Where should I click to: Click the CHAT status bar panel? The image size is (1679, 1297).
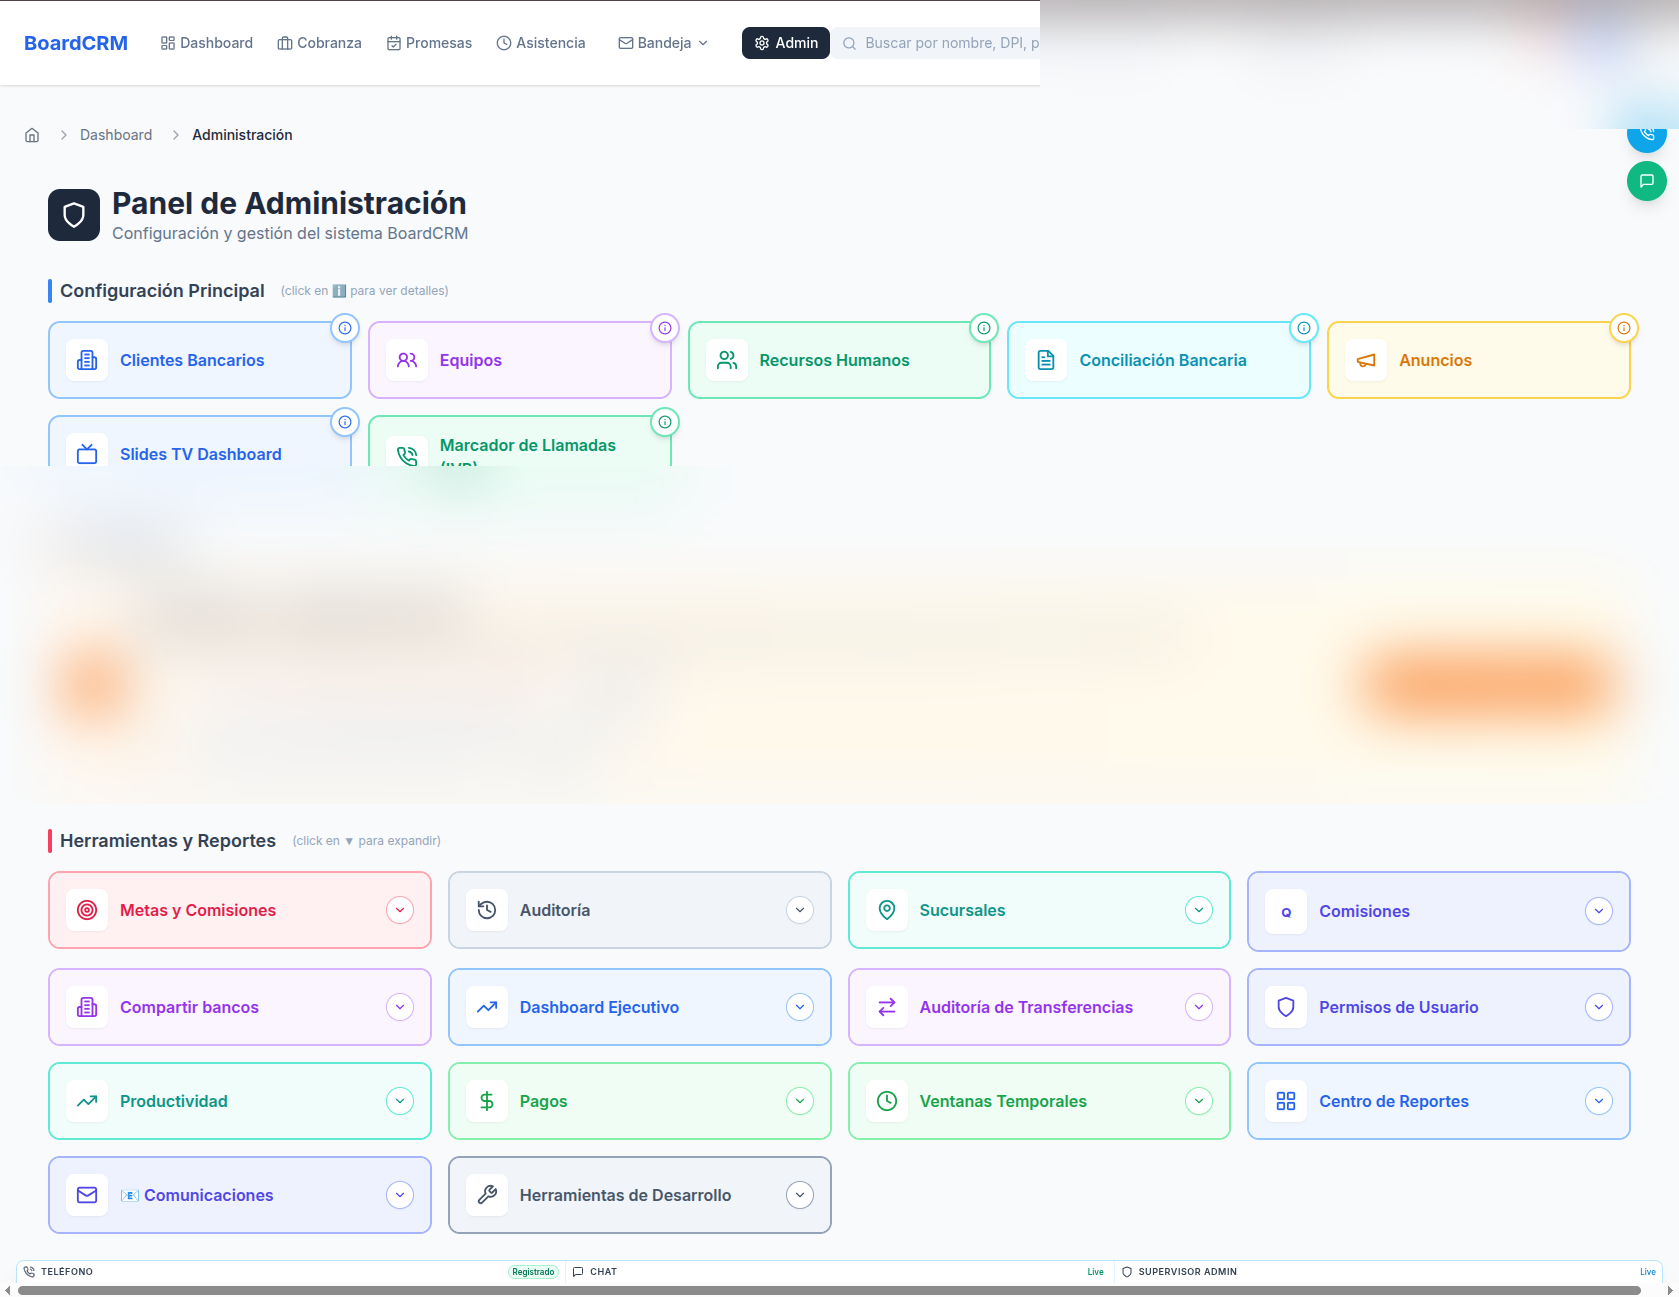(838, 1272)
